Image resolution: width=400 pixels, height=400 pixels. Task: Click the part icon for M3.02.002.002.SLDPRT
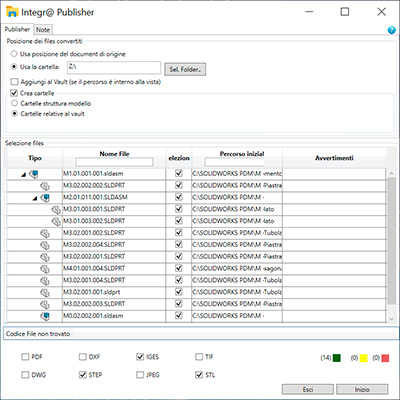[x=45, y=186]
